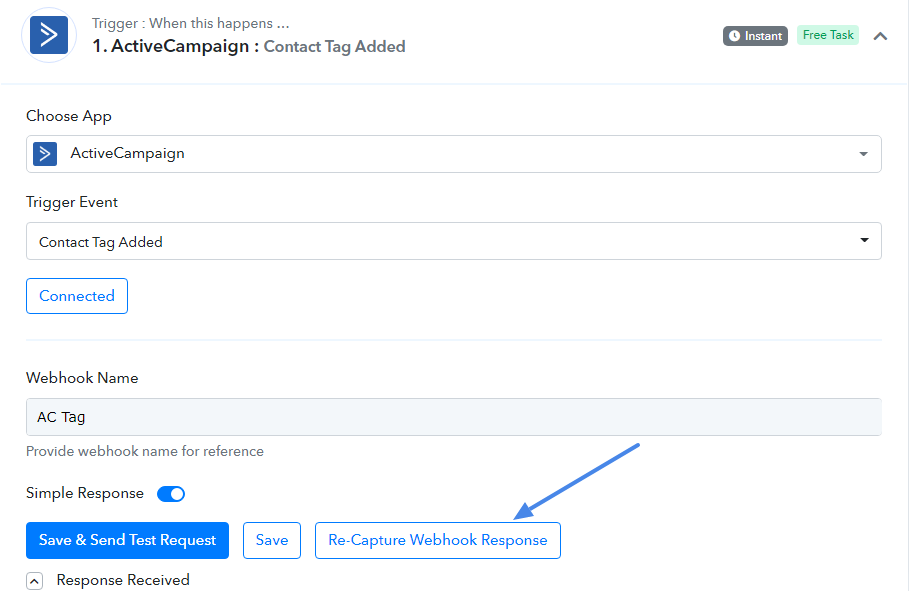Image resolution: width=909 pixels, height=591 pixels.
Task: Click the Contact Tag Added selected value
Action: point(101,242)
